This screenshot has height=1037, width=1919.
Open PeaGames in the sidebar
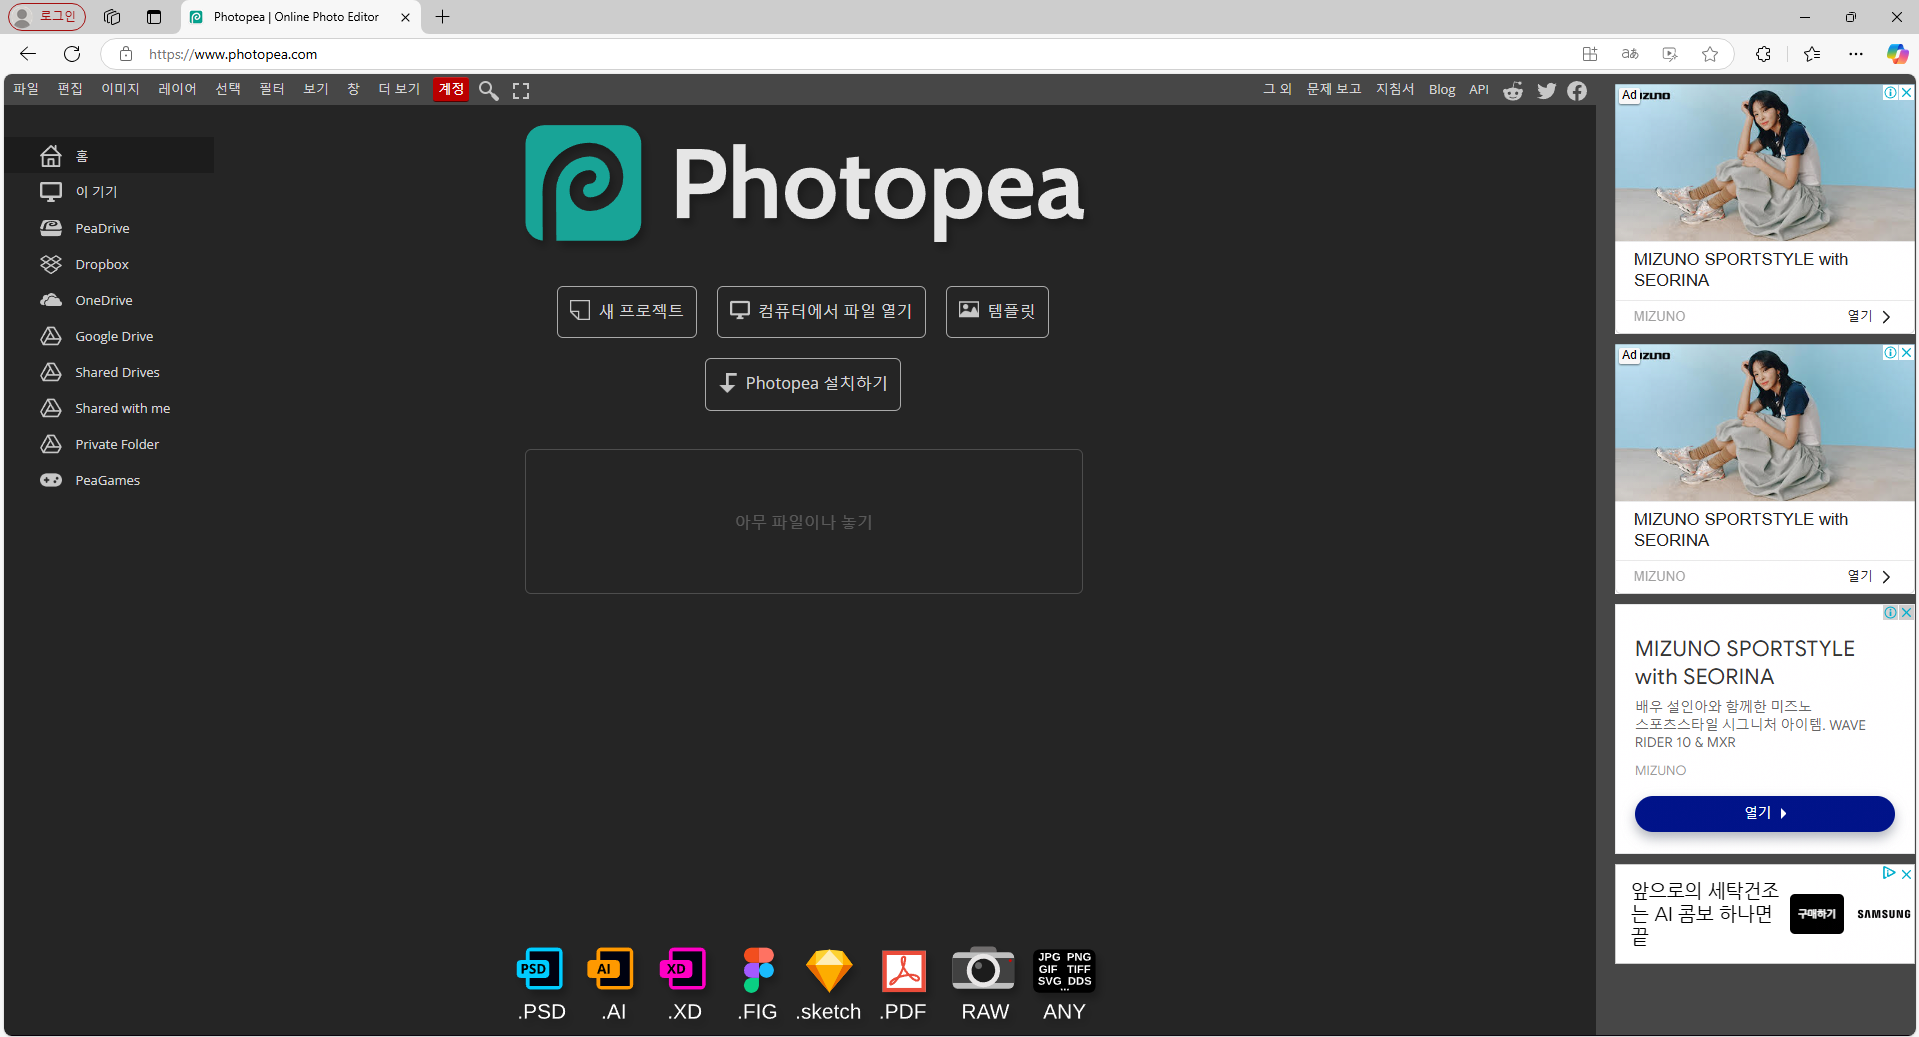(x=109, y=480)
